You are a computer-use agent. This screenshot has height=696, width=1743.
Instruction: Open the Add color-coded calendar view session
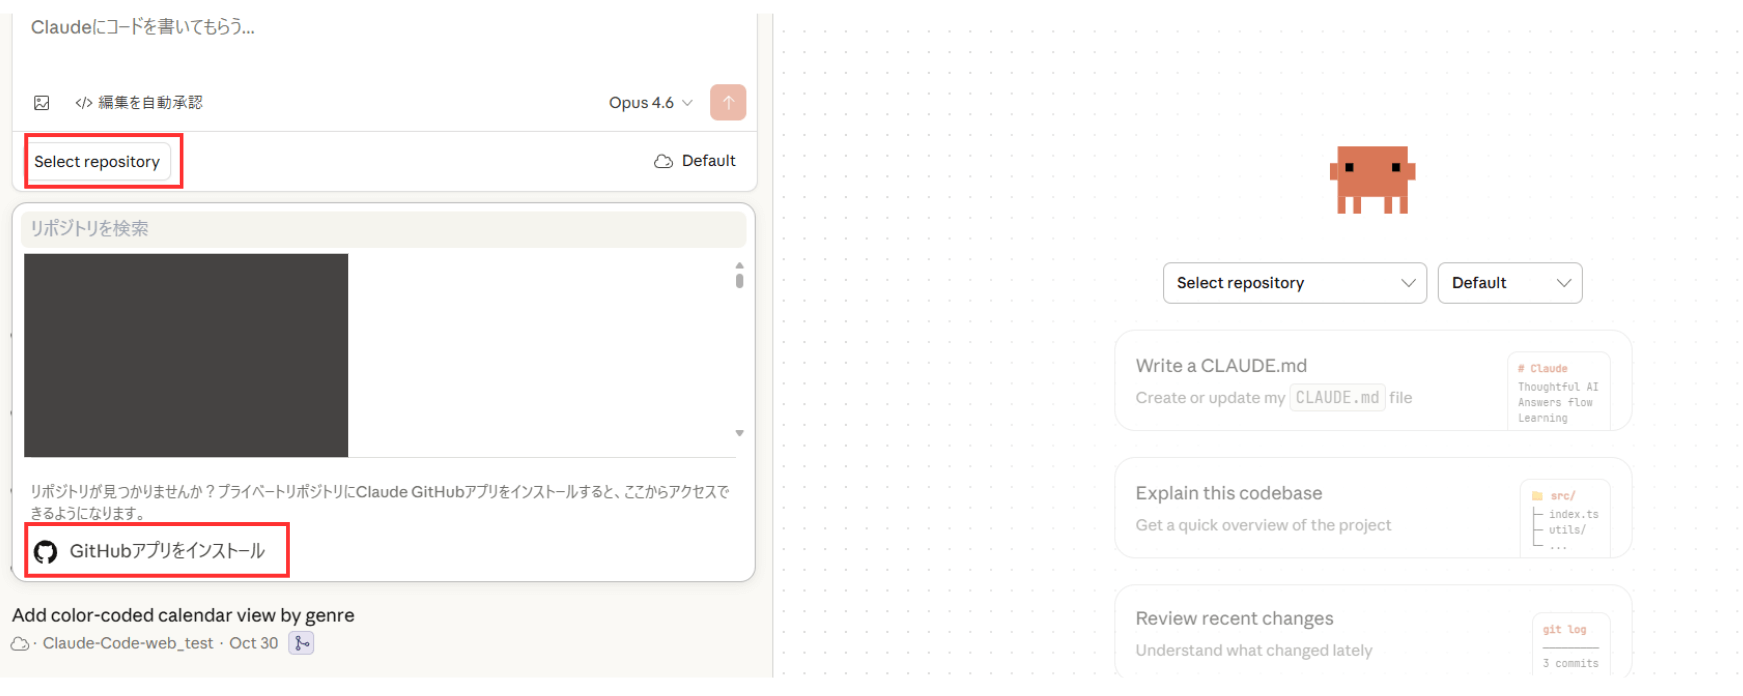[x=183, y=616]
